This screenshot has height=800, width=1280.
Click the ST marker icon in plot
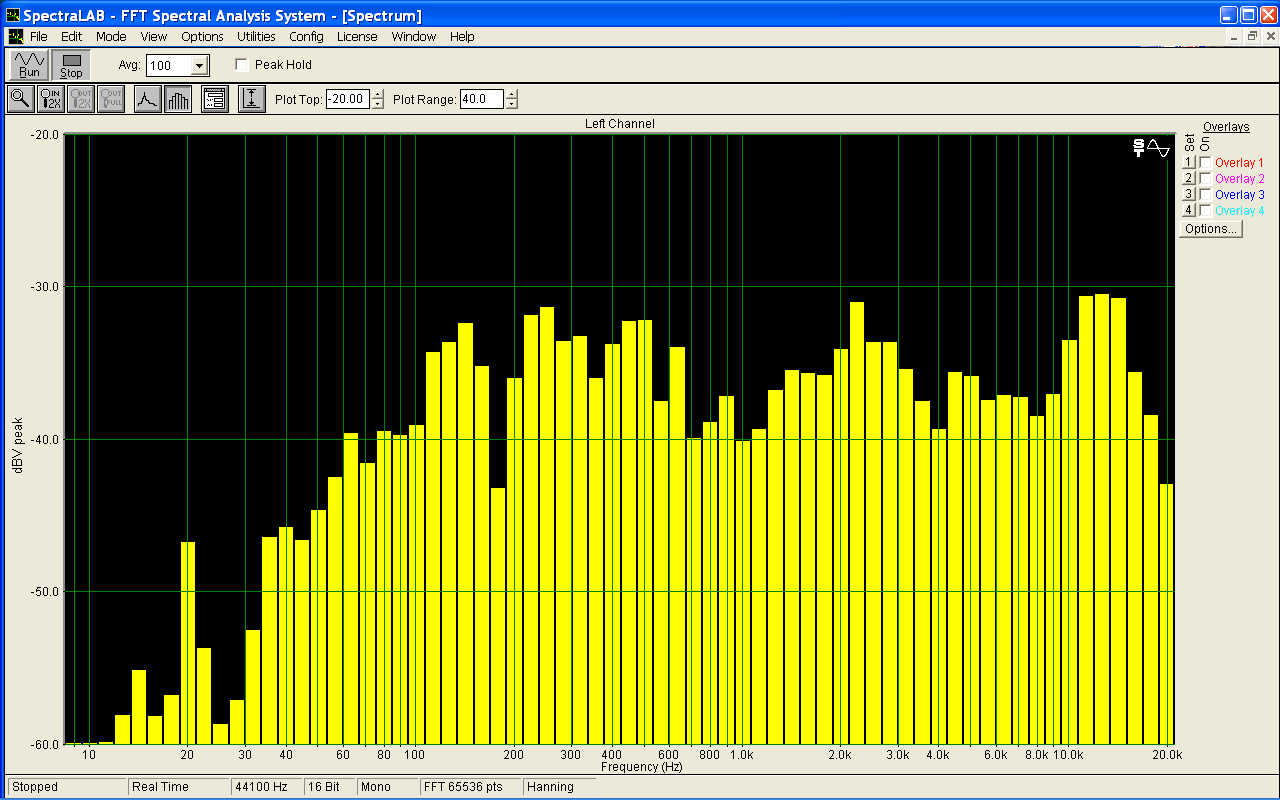coord(1138,148)
